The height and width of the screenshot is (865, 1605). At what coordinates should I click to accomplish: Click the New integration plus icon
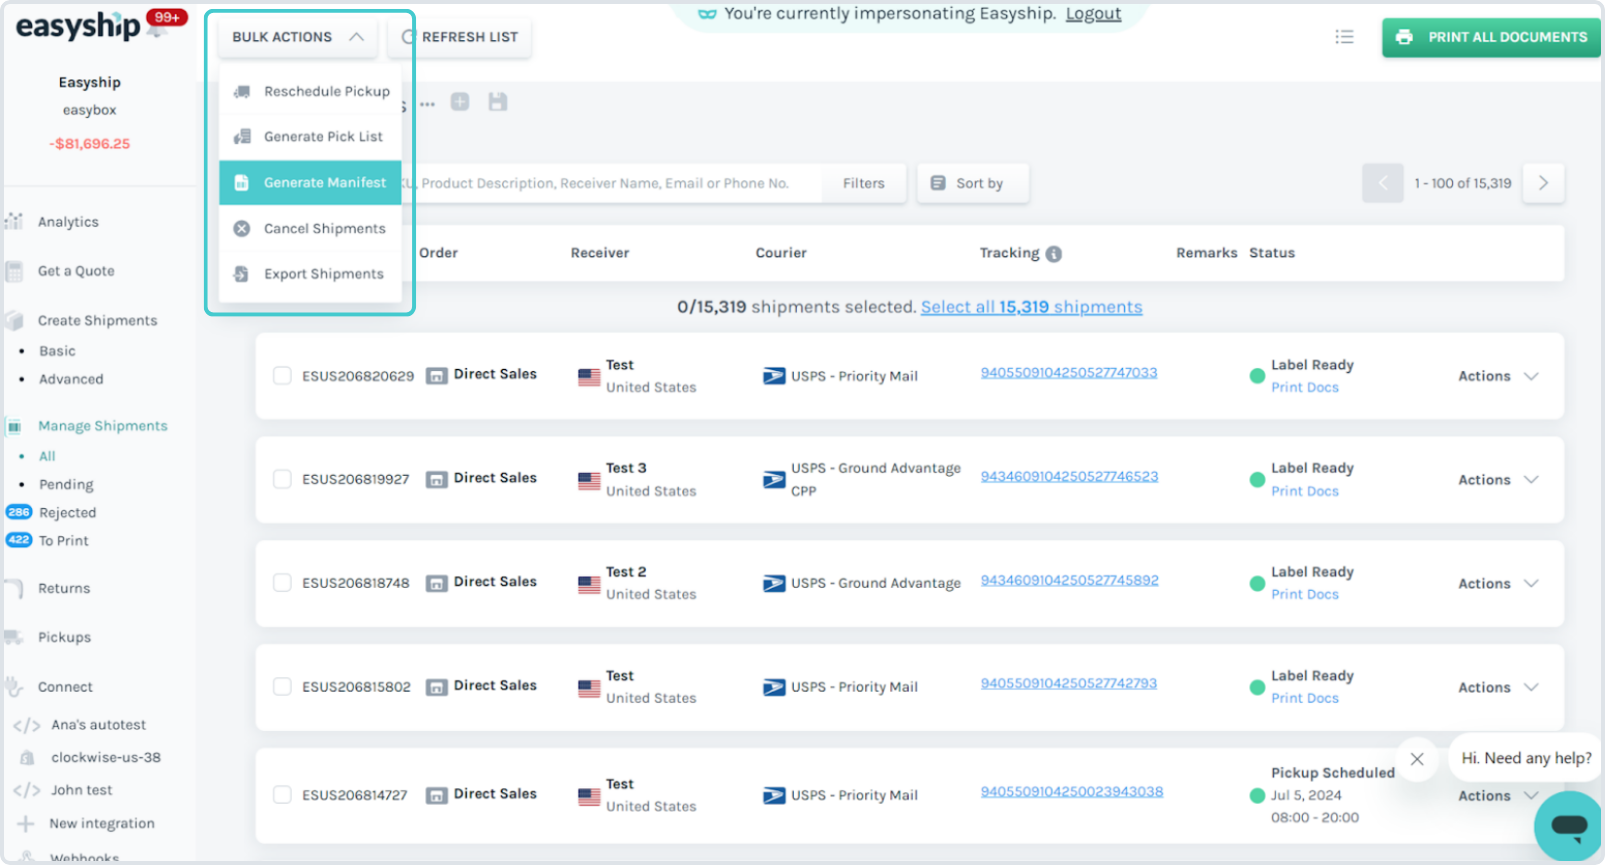[26, 824]
